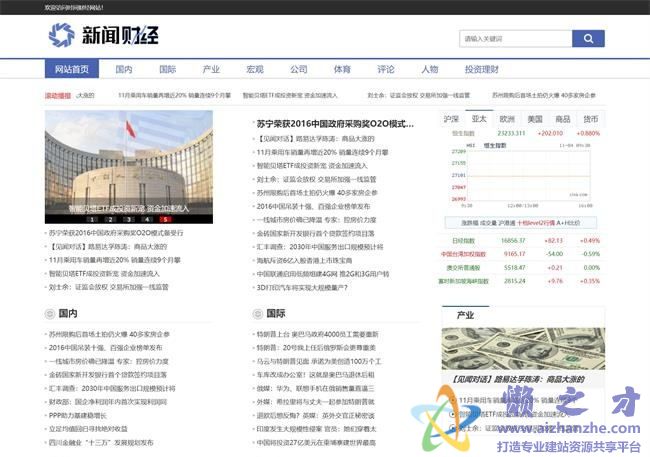Viewport: 650px width, 457px height.
Task: Jump to carousel slide 3
Action: tap(129, 219)
